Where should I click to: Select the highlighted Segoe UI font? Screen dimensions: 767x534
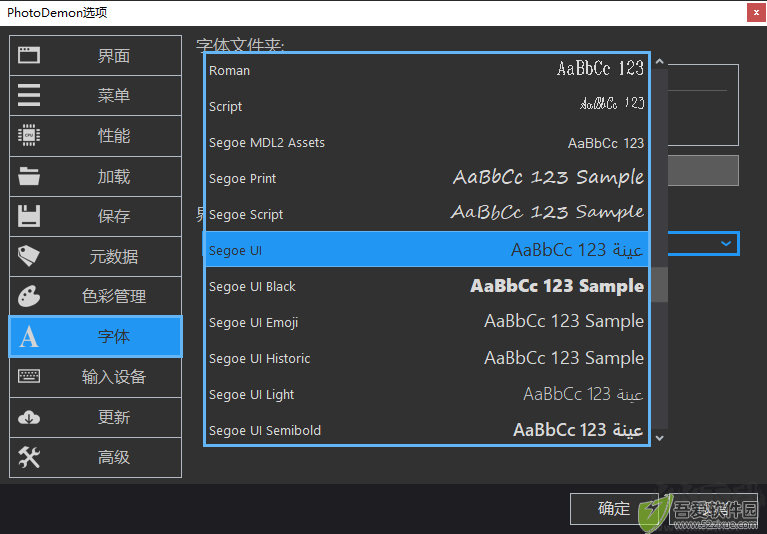pyautogui.click(x=427, y=249)
